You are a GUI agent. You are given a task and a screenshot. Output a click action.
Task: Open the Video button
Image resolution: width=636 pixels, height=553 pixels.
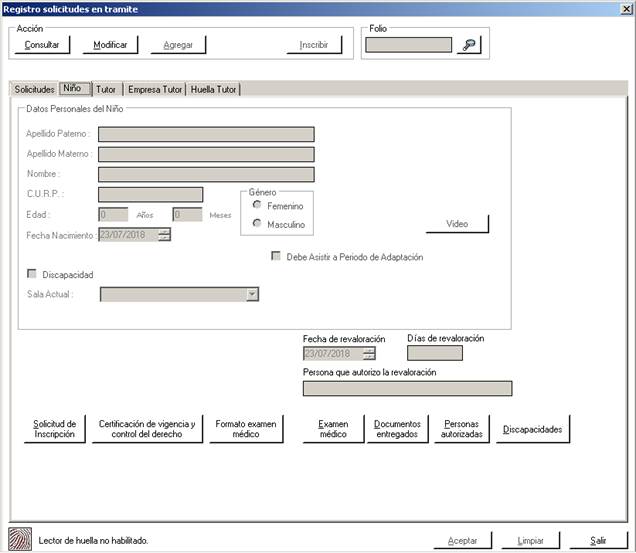point(457,224)
